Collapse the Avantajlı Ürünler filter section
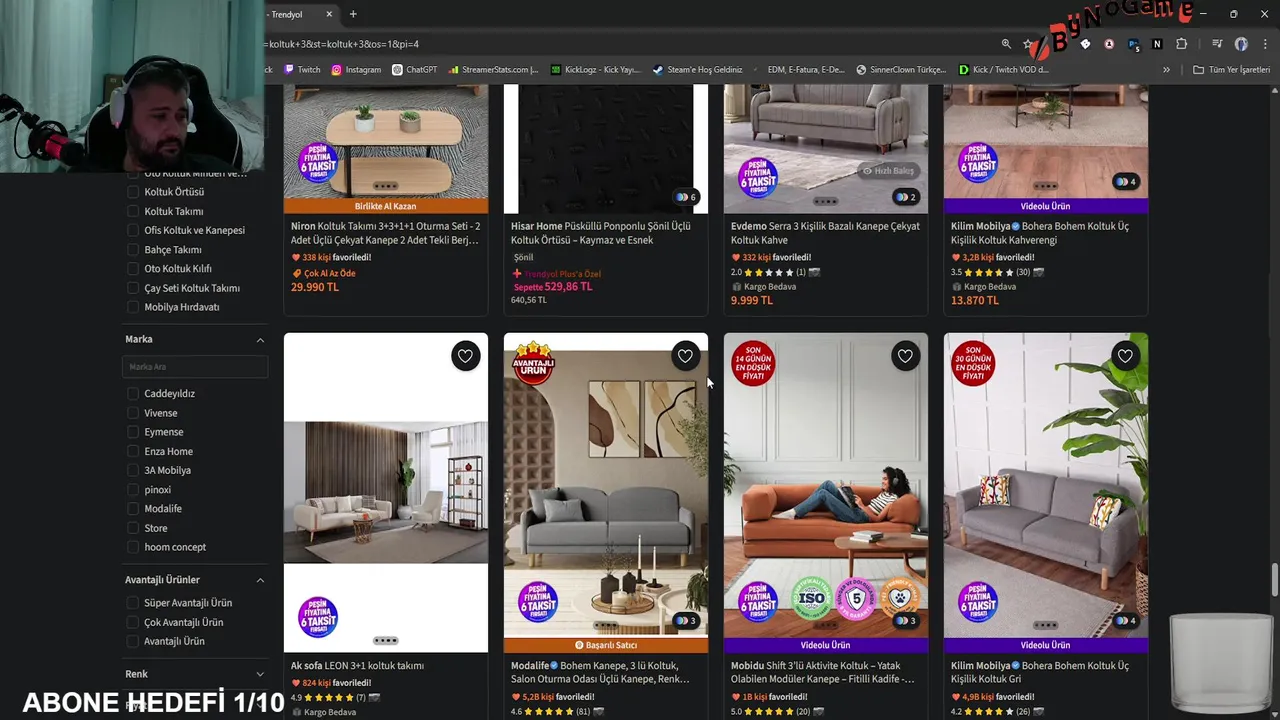This screenshot has height=720, width=1280. pyautogui.click(x=260, y=580)
